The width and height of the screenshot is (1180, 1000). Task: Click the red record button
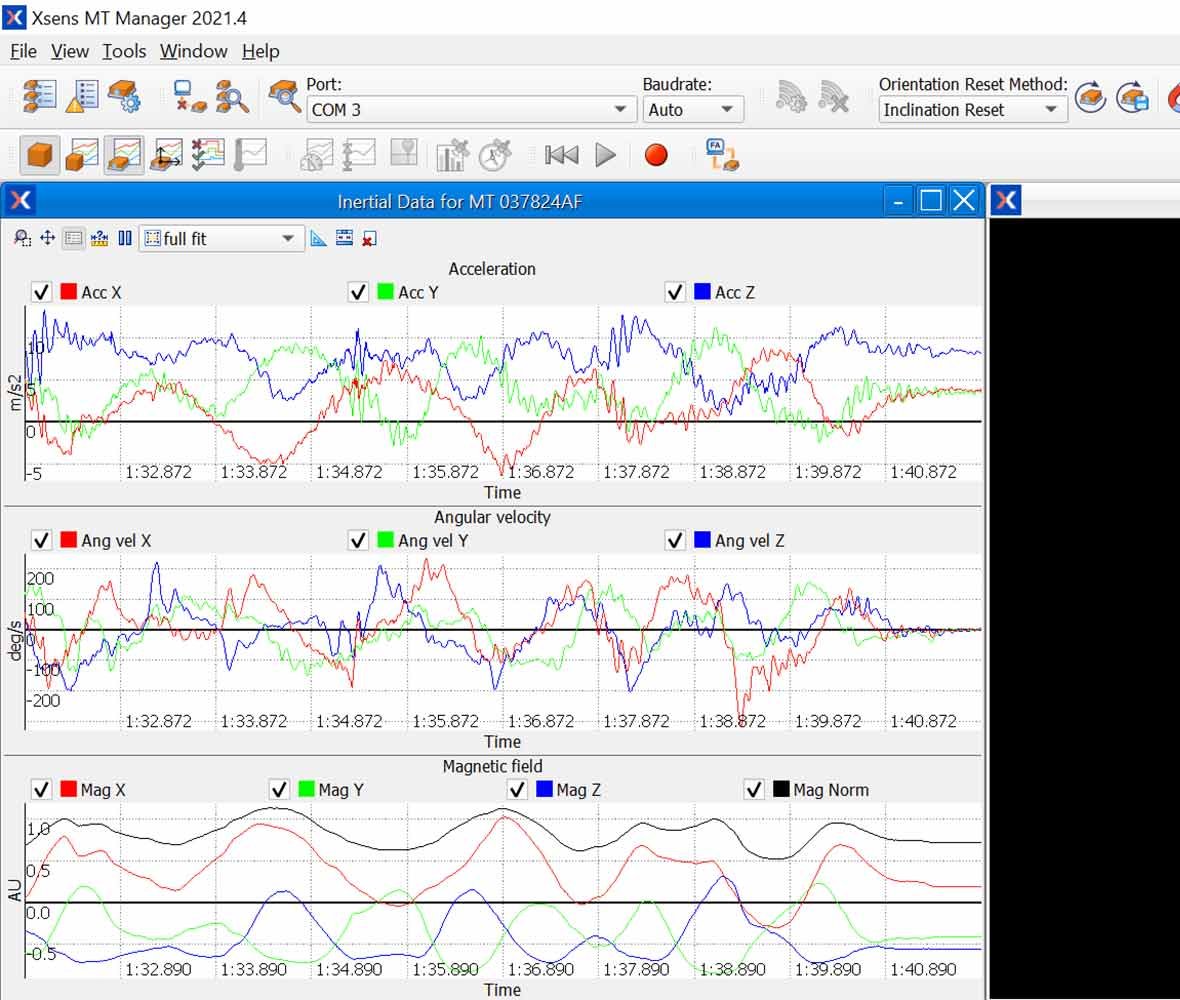pyautogui.click(x=655, y=155)
